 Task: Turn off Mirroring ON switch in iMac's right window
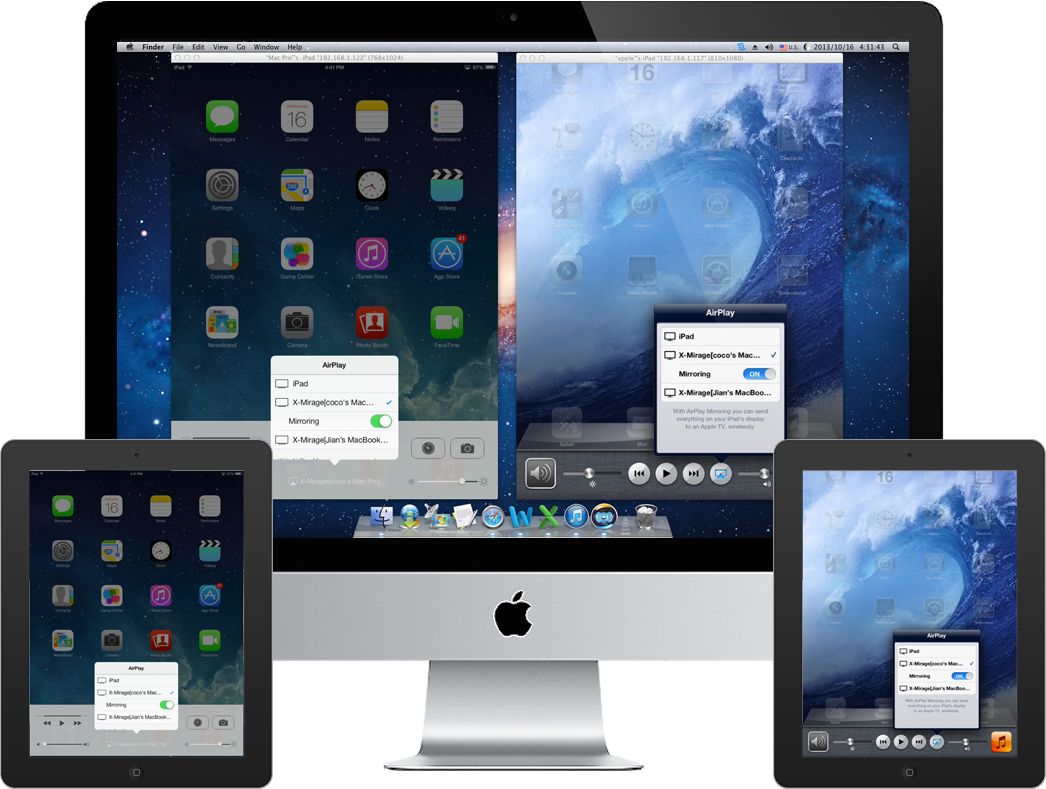pos(759,374)
